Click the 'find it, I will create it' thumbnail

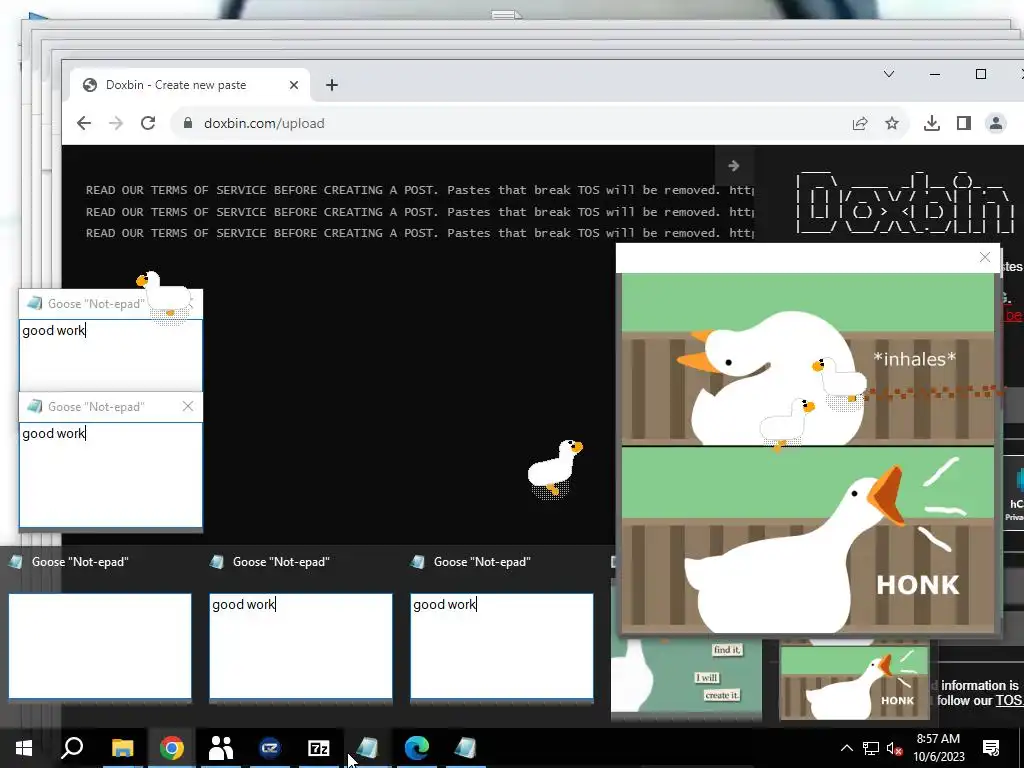686,677
